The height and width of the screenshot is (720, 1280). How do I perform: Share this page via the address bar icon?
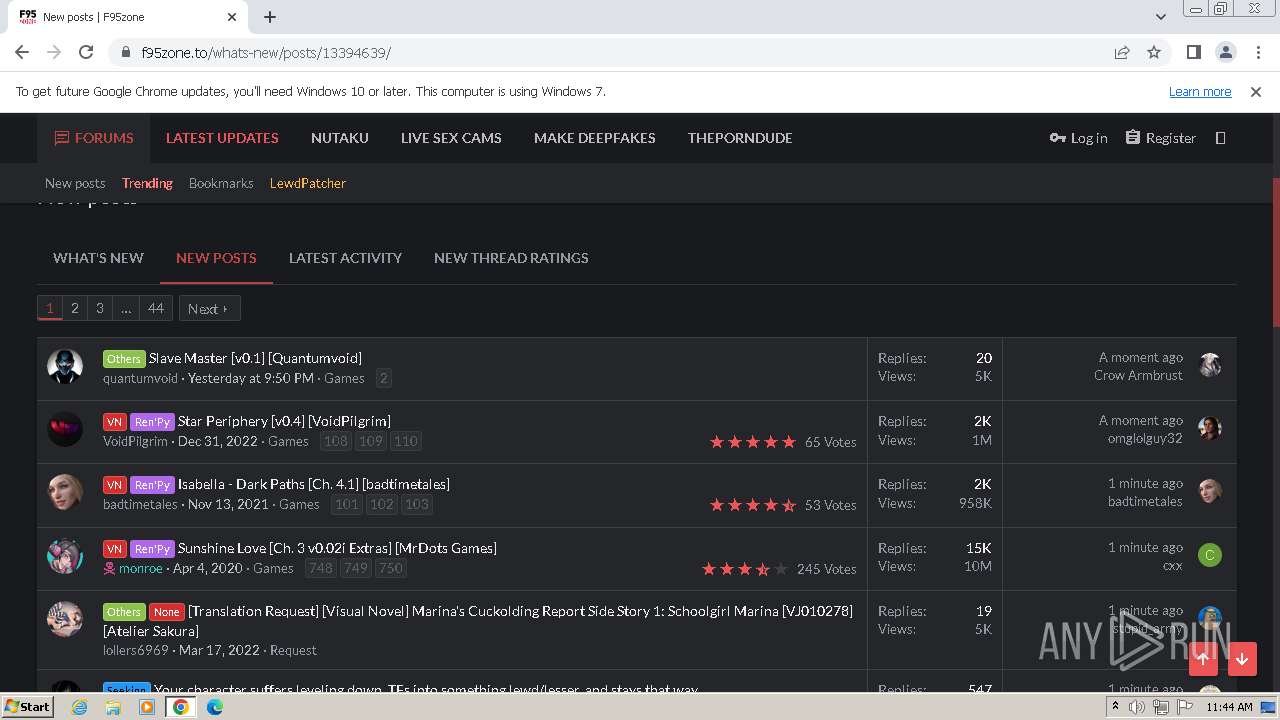1122,52
